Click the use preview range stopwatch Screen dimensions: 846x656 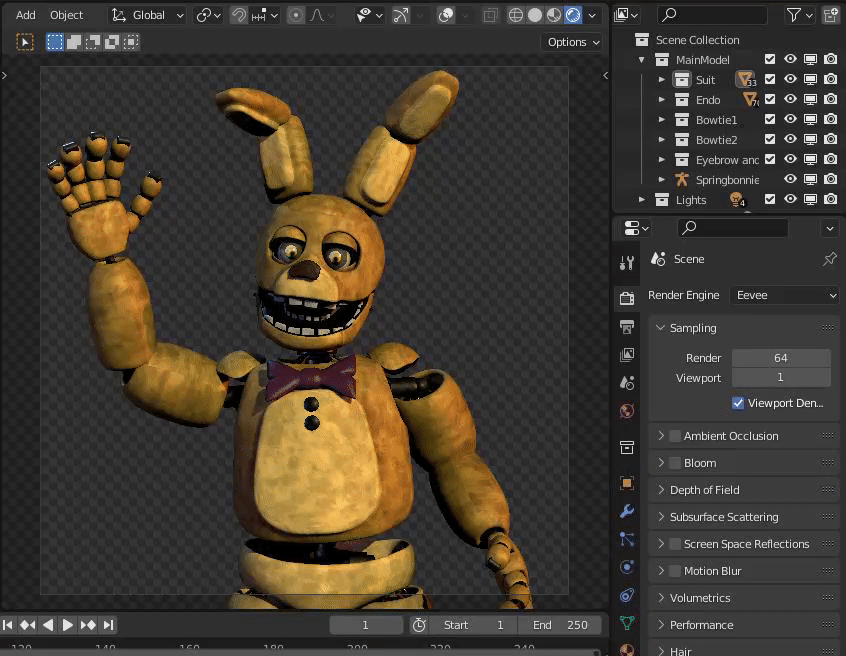click(x=419, y=625)
